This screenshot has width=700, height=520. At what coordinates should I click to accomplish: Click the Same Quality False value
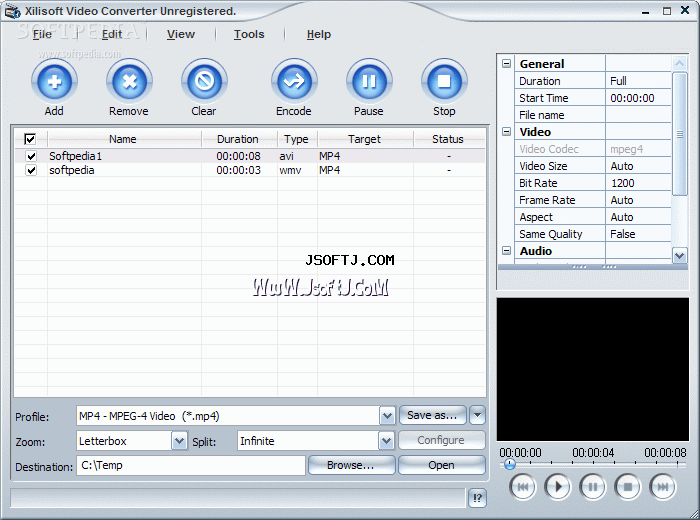click(638, 234)
